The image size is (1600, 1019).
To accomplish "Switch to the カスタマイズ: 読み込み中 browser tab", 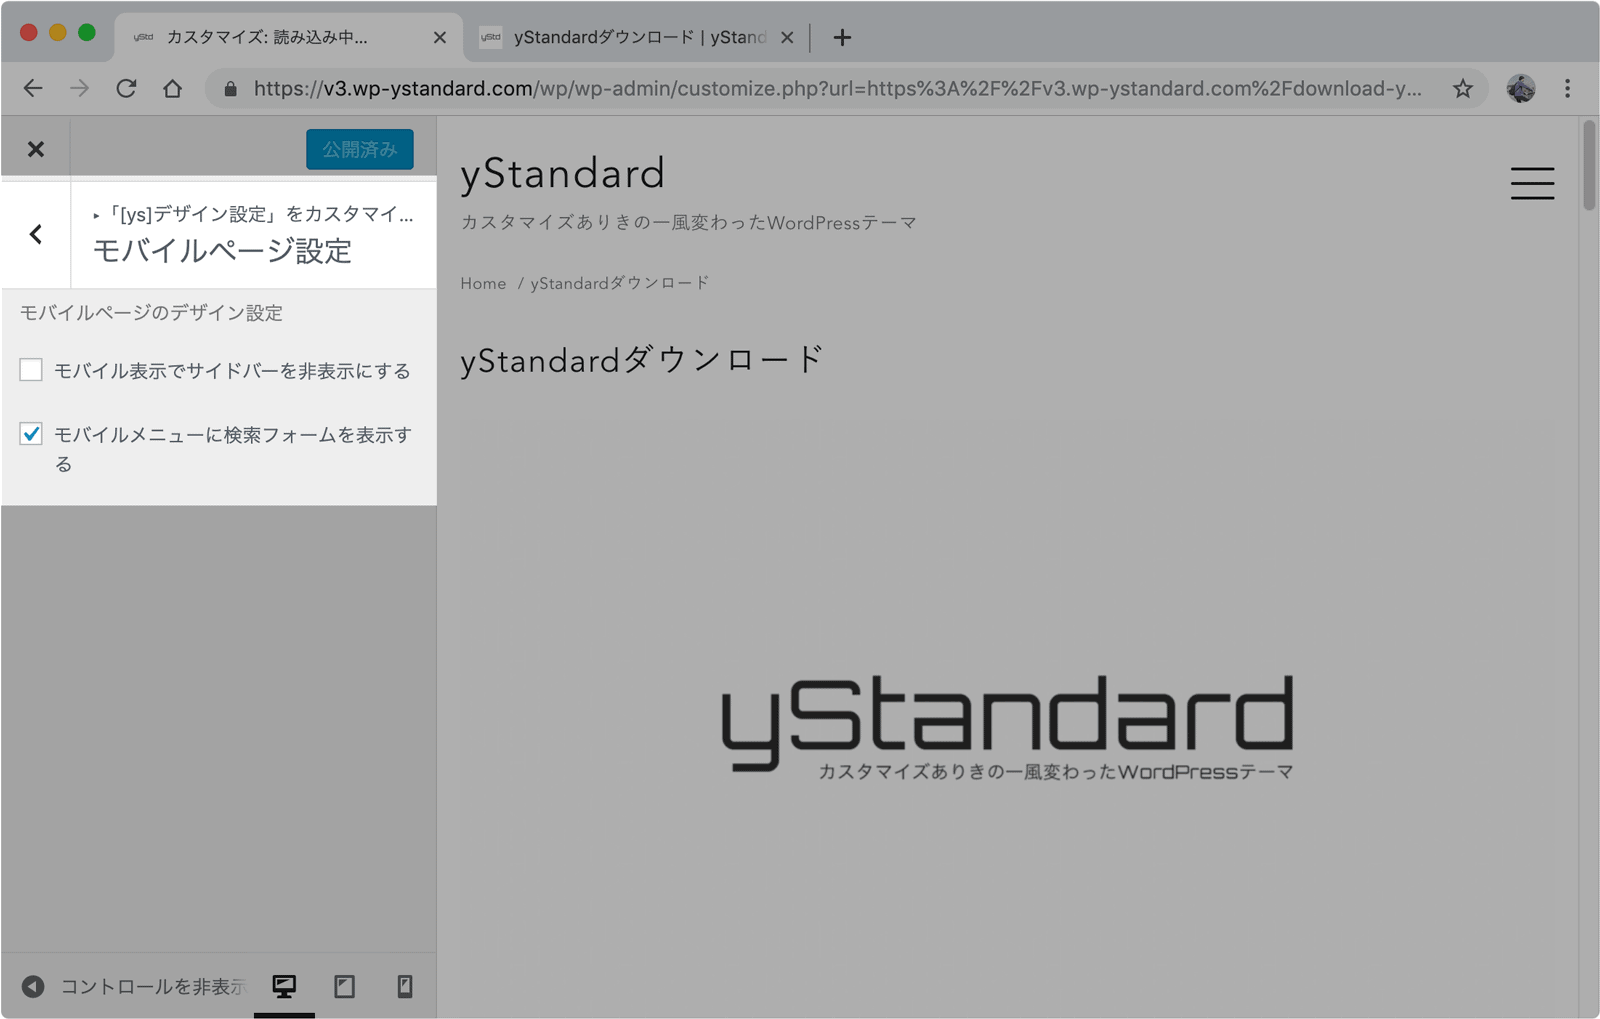I will 290,37.
